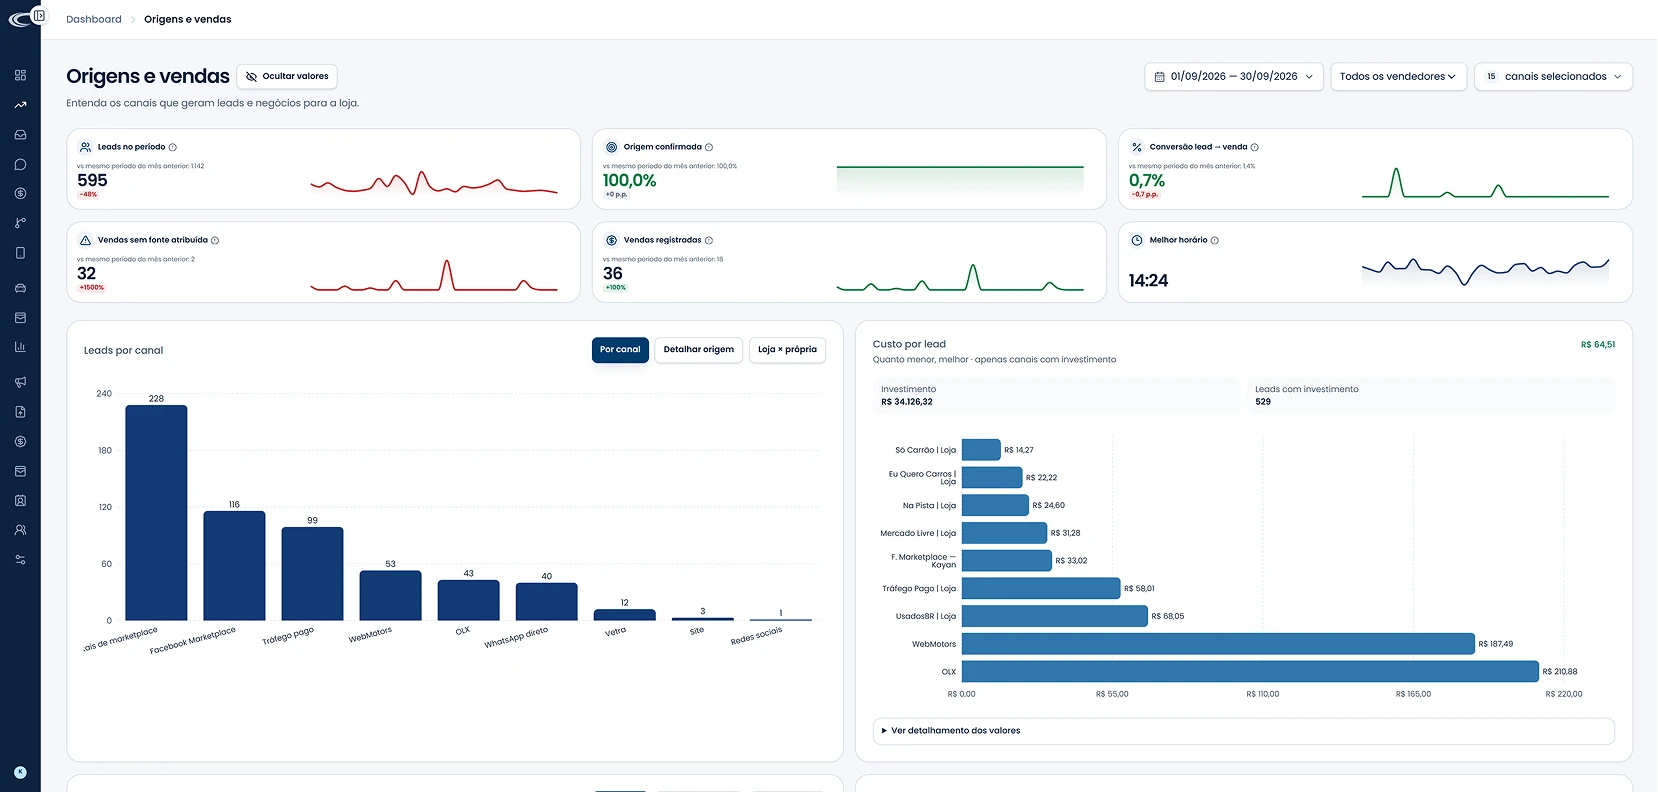Open the sliders settings icon in the sidebar
1658x792 pixels.
[20, 560]
